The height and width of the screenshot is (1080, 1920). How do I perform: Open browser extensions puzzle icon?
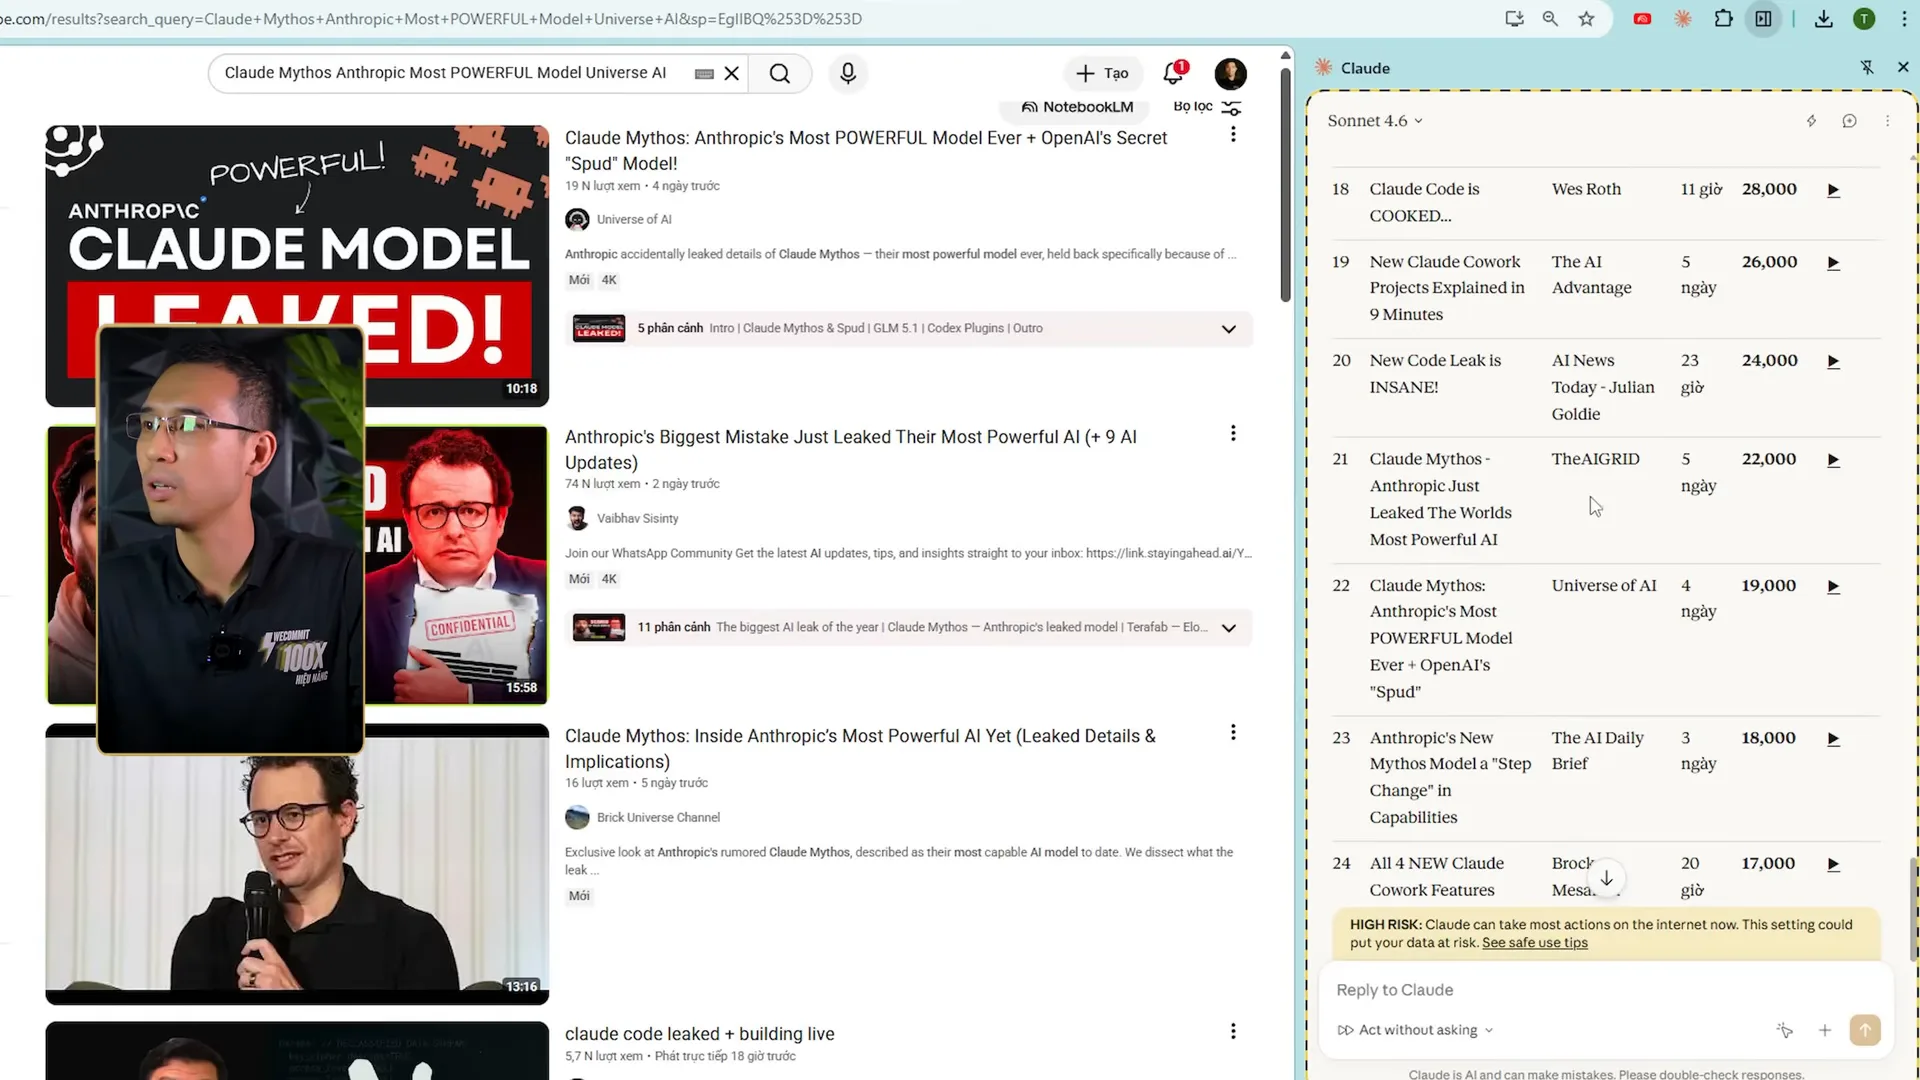[x=1723, y=19]
